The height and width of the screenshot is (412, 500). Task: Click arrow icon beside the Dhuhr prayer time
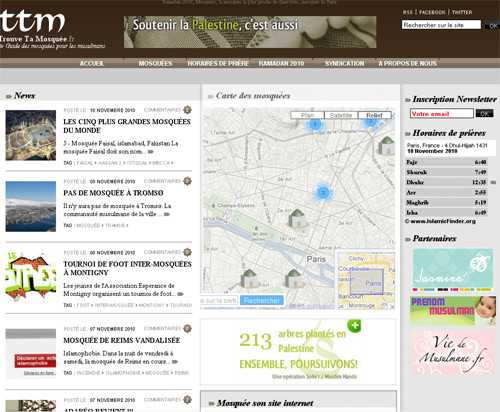click(494, 182)
